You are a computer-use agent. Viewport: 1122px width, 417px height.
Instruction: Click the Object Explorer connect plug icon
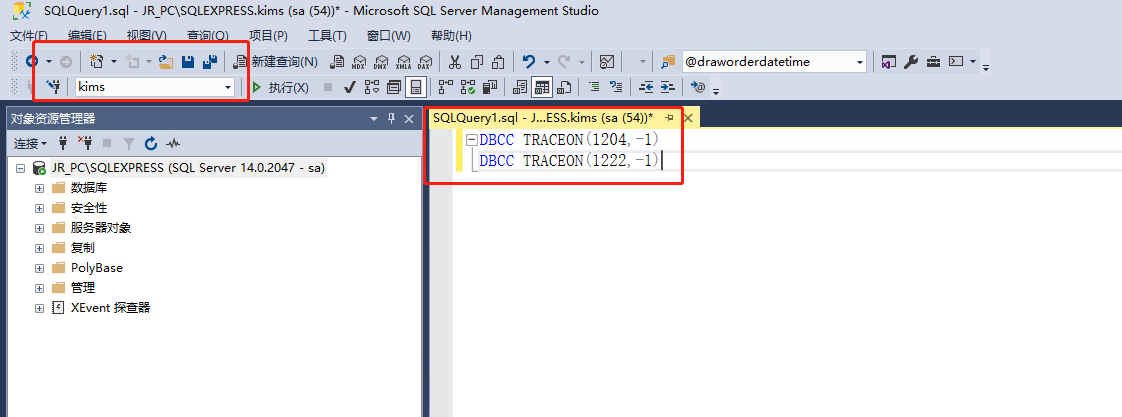62,144
